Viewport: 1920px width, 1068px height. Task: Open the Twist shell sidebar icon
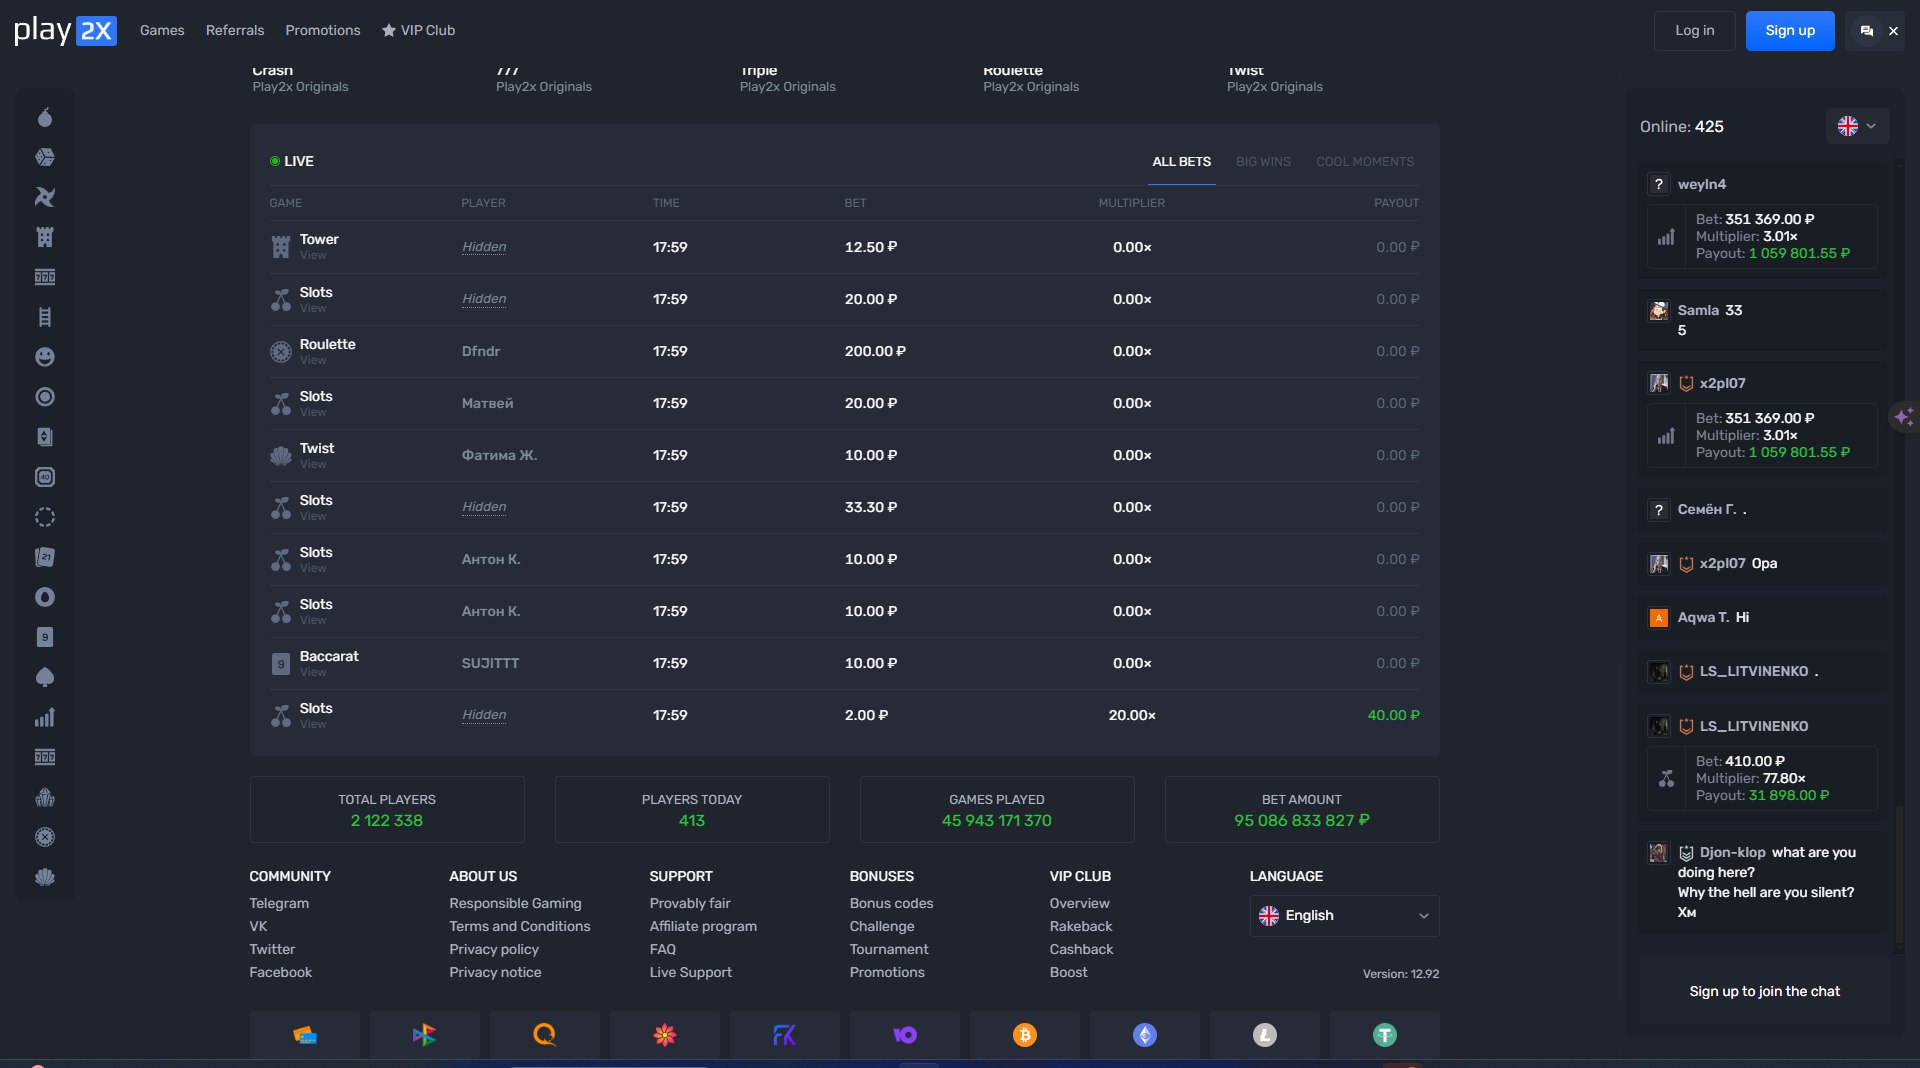(x=45, y=877)
